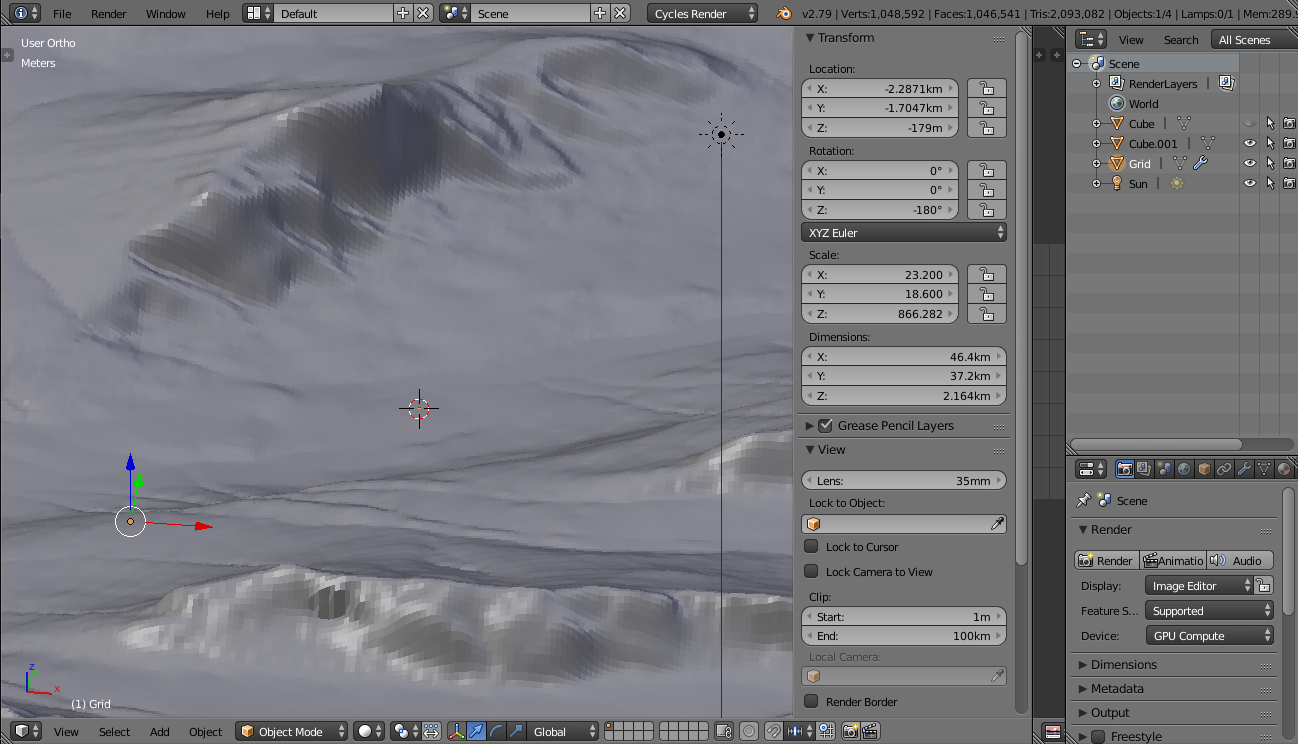Click the Render button
This screenshot has height=744, width=1298.
[1107, 560]
